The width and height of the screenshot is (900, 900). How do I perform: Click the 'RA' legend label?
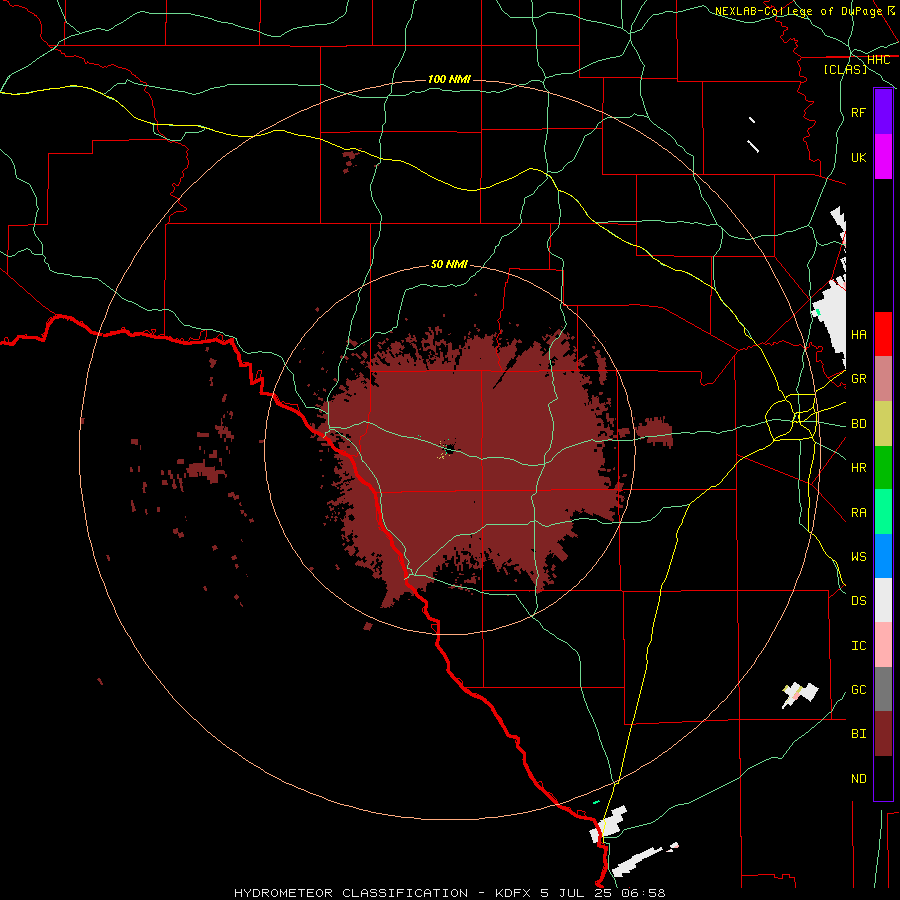click(859, 513)
